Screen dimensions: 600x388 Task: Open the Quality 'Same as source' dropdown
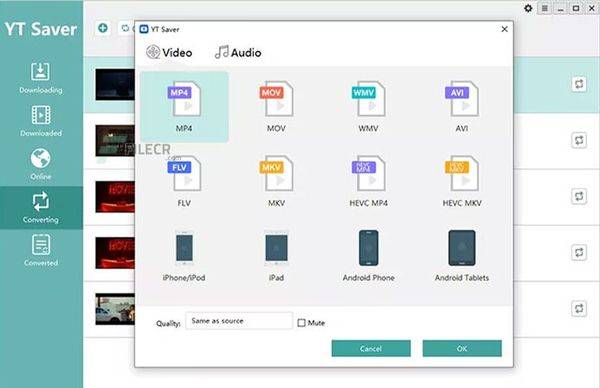(x=239, y=321)
